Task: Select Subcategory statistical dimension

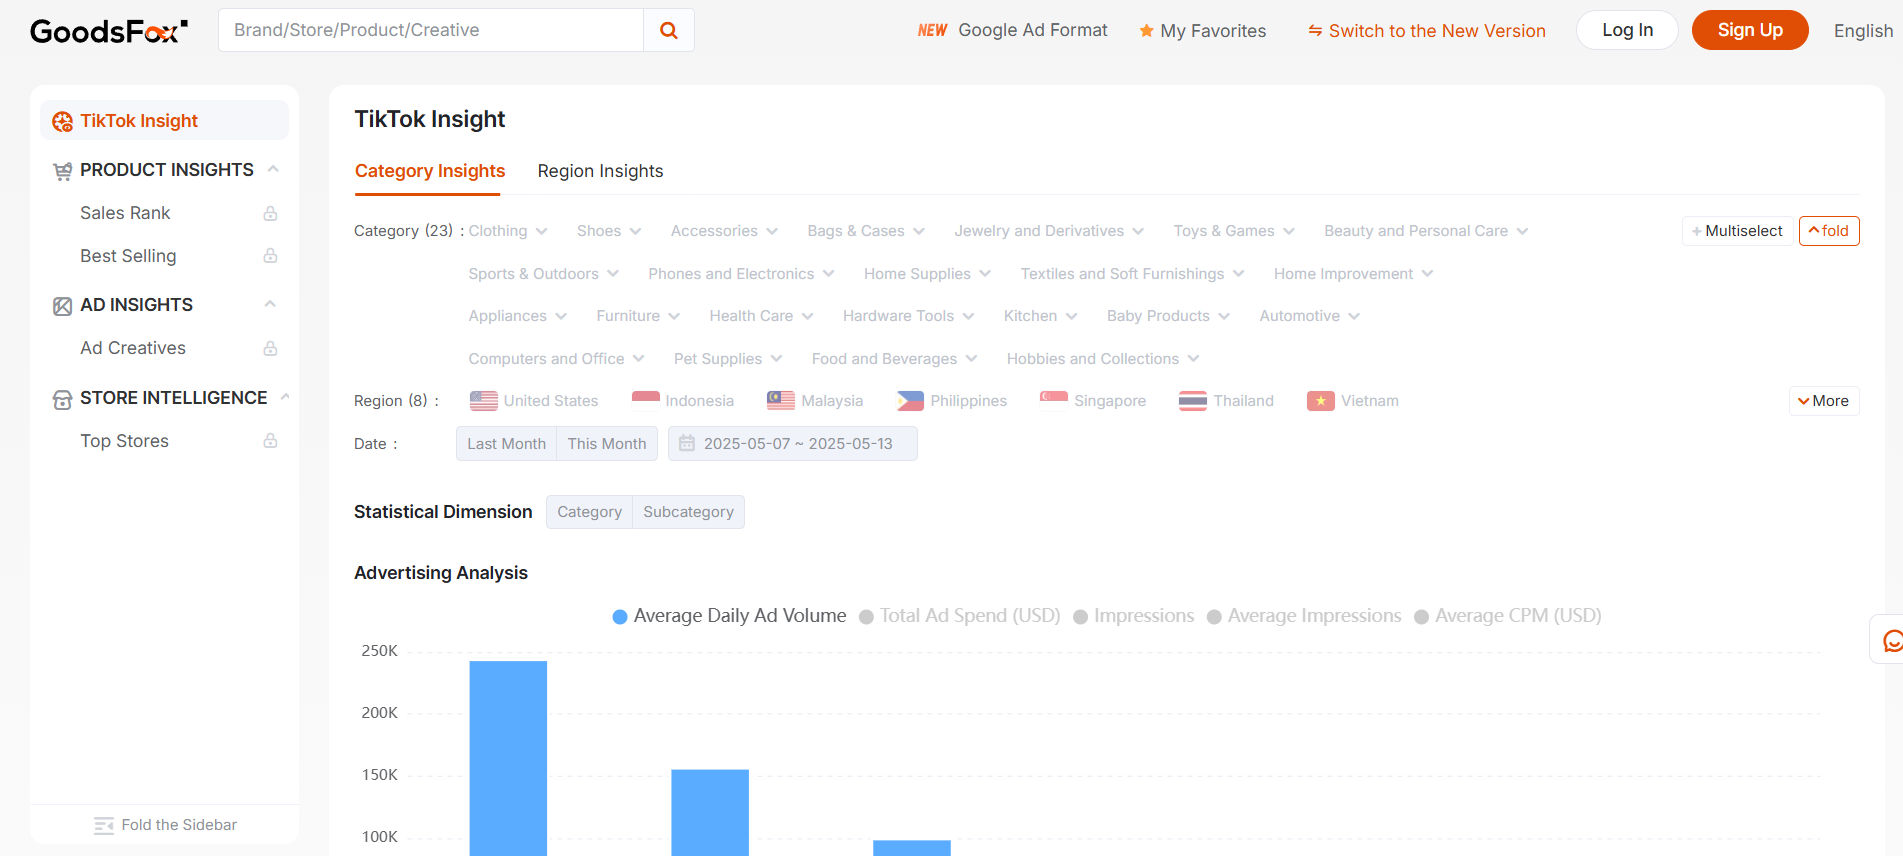Action: 688,512
